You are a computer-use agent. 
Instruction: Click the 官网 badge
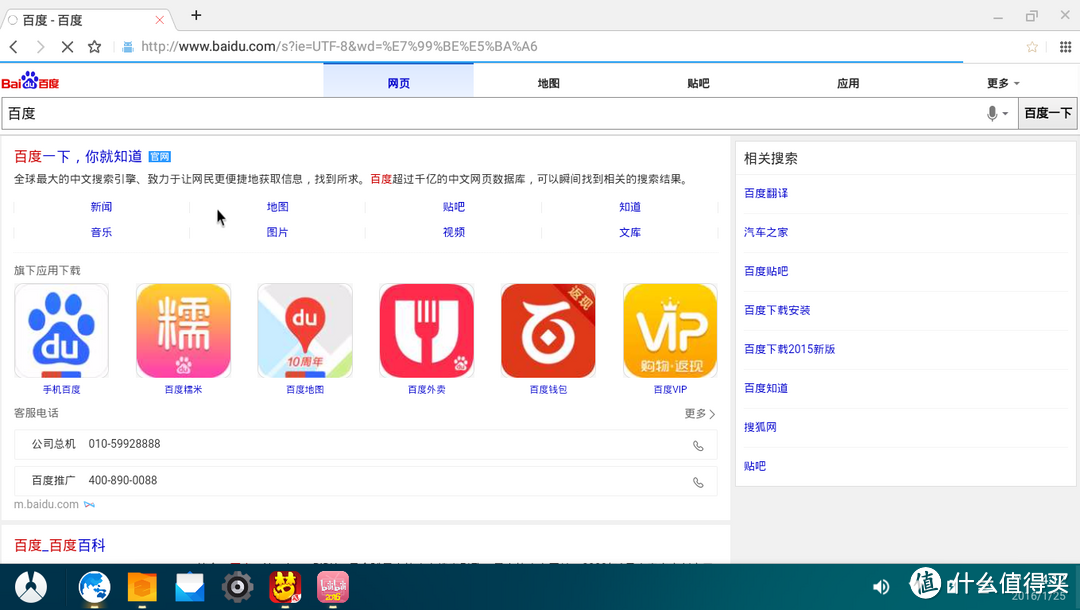(x=160, y=157)
